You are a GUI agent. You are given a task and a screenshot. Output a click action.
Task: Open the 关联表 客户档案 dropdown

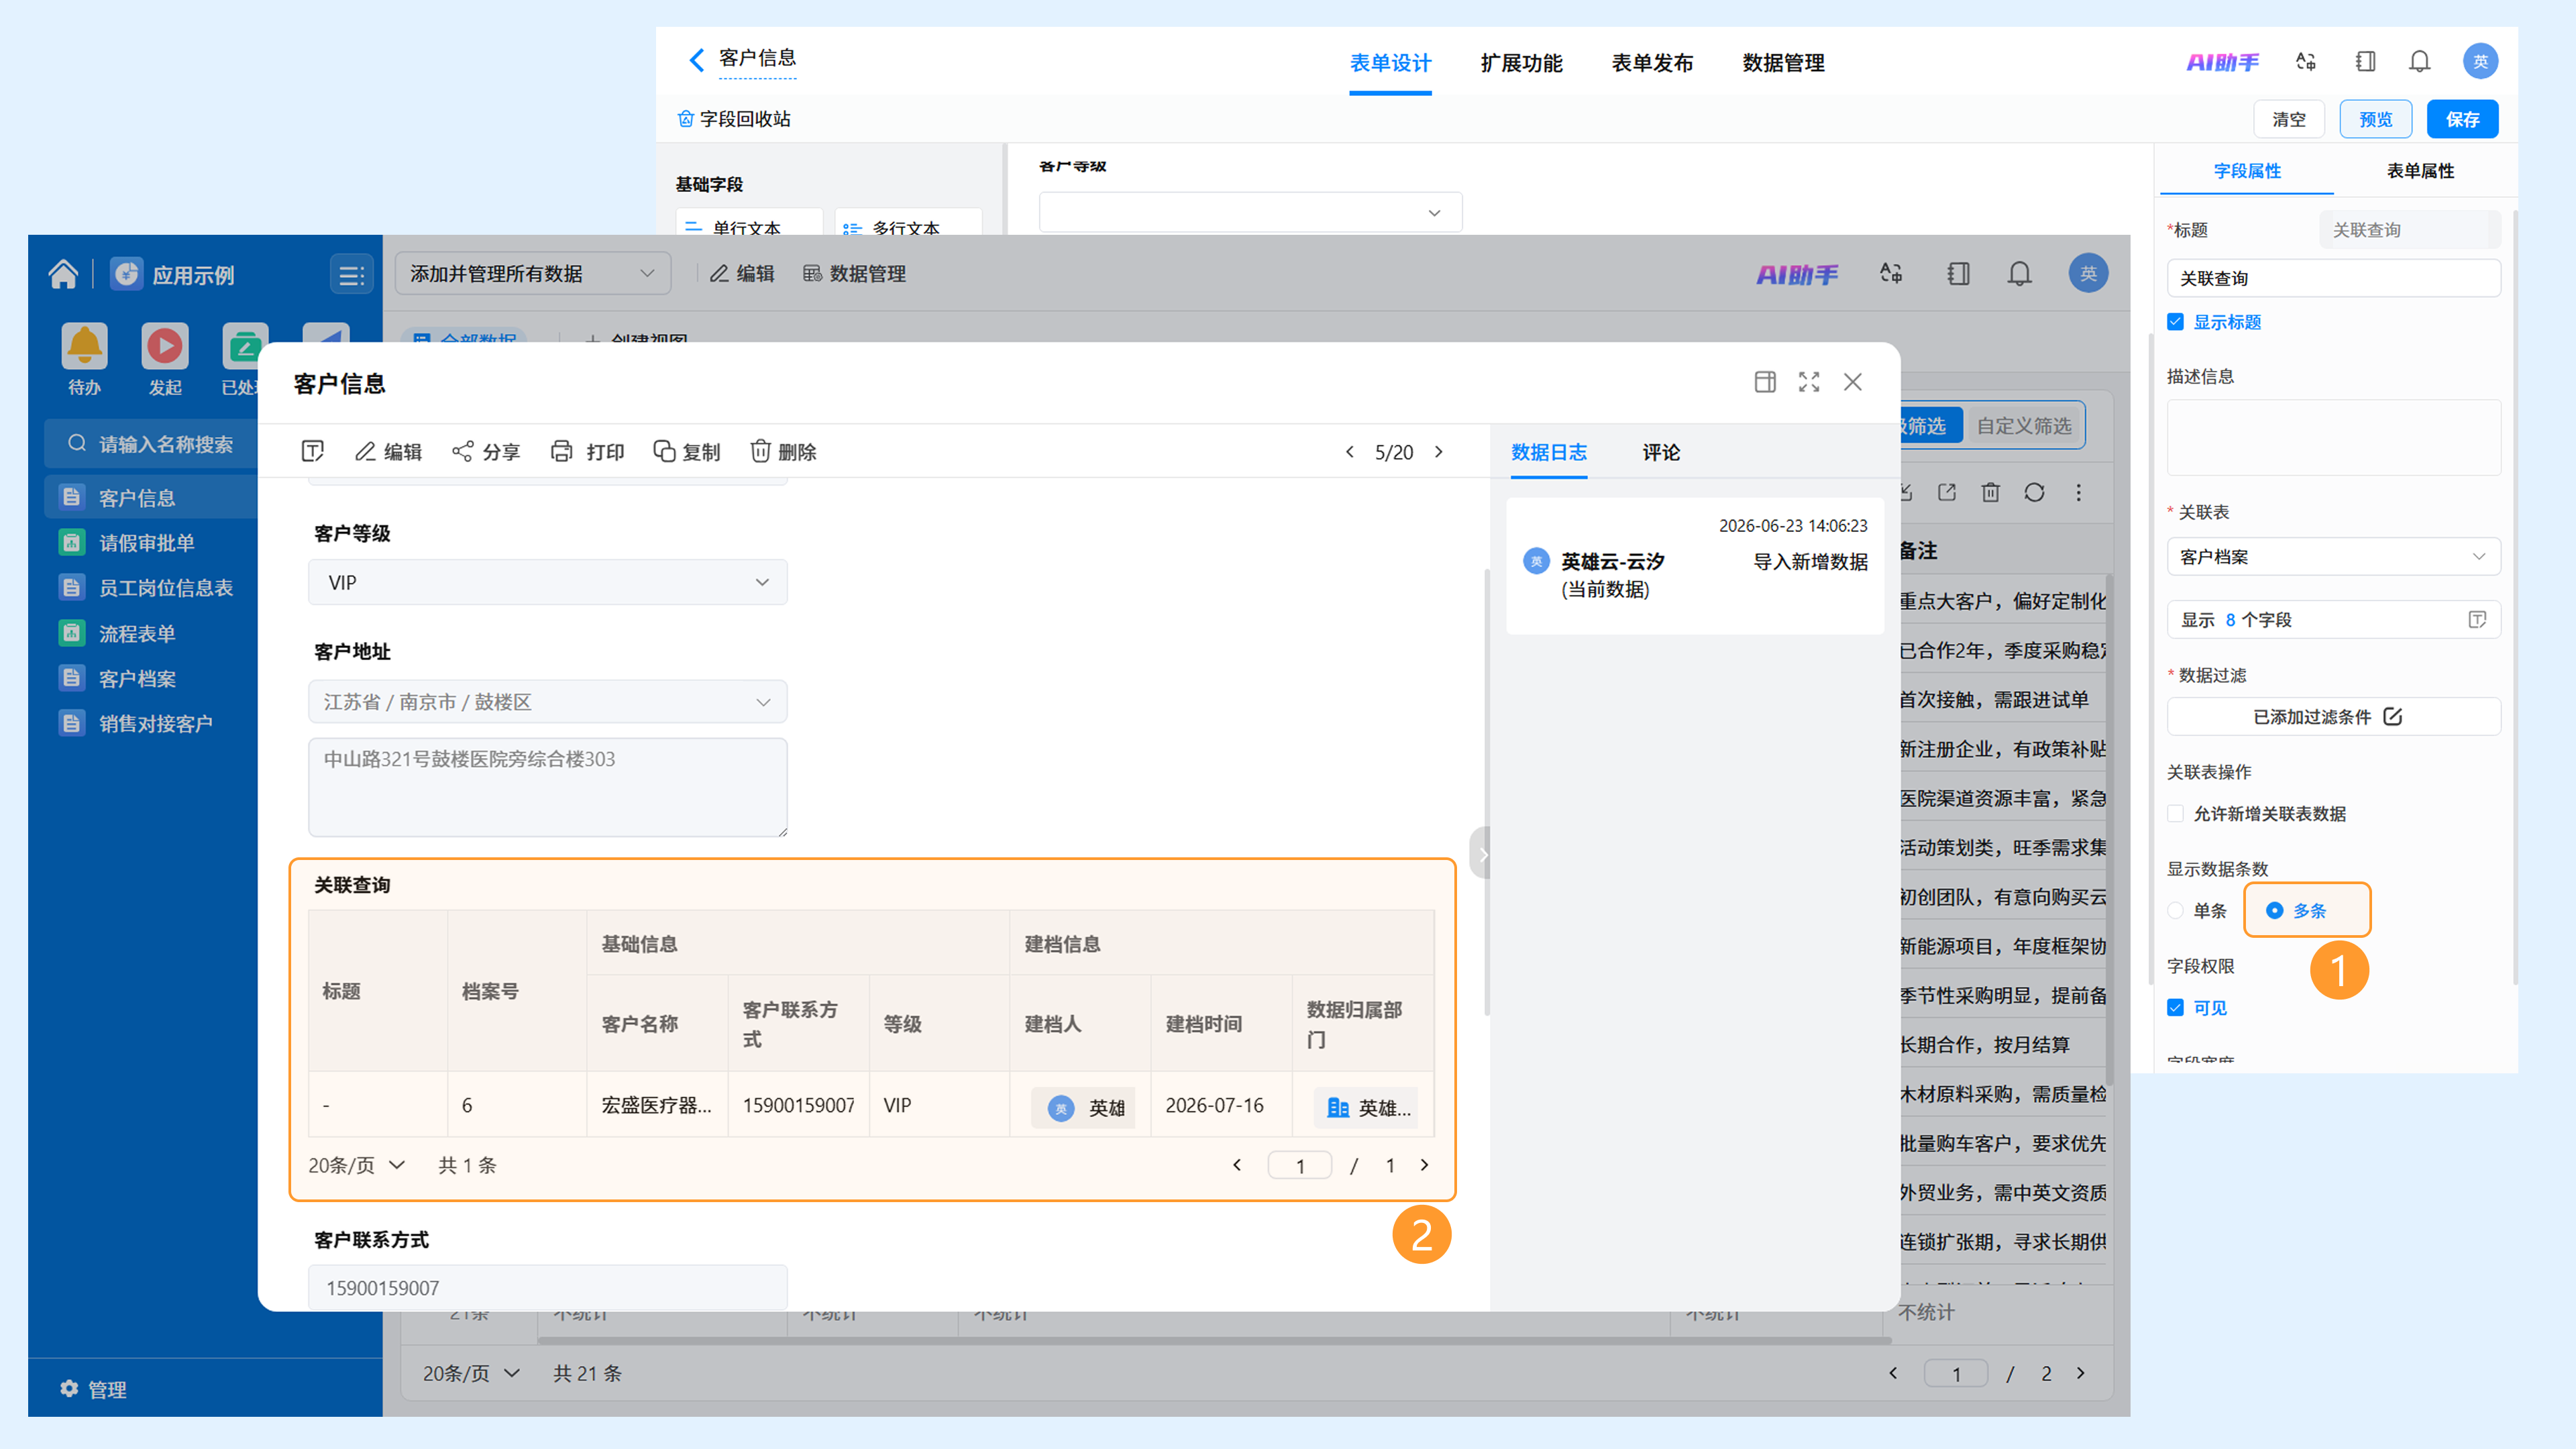click(x=2333, y=557)
